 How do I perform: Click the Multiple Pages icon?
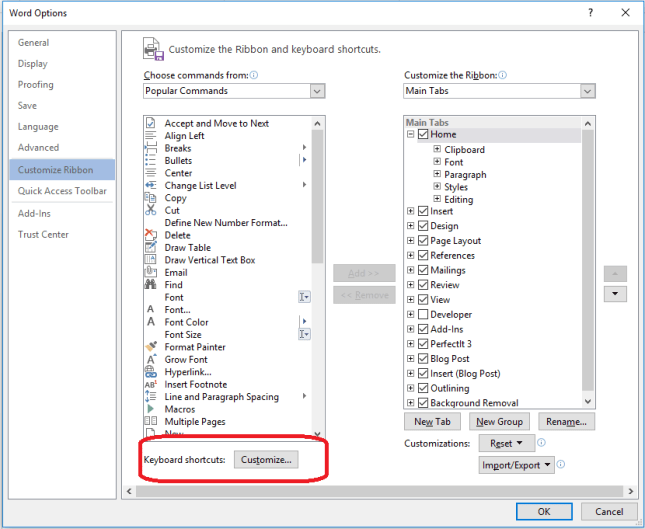[151, 421]
